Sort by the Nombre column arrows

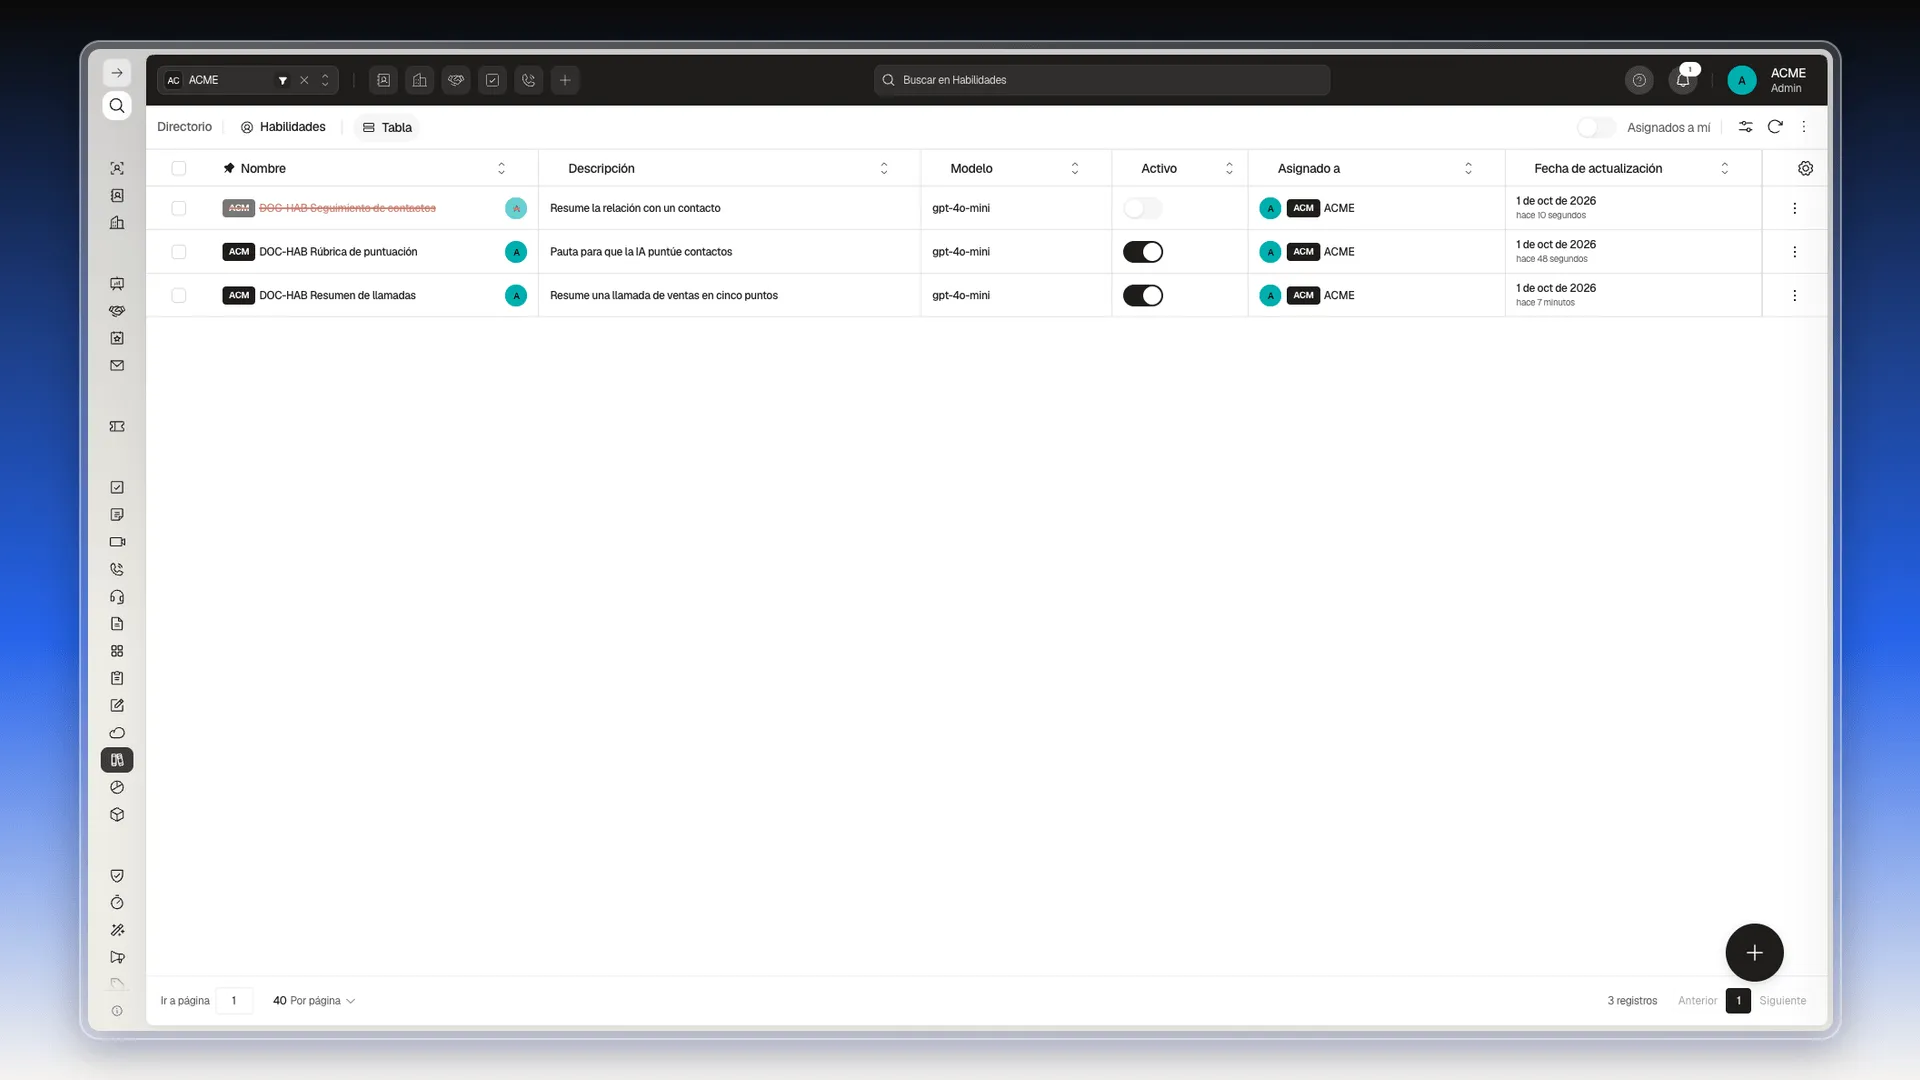click(x=501, y=168)
